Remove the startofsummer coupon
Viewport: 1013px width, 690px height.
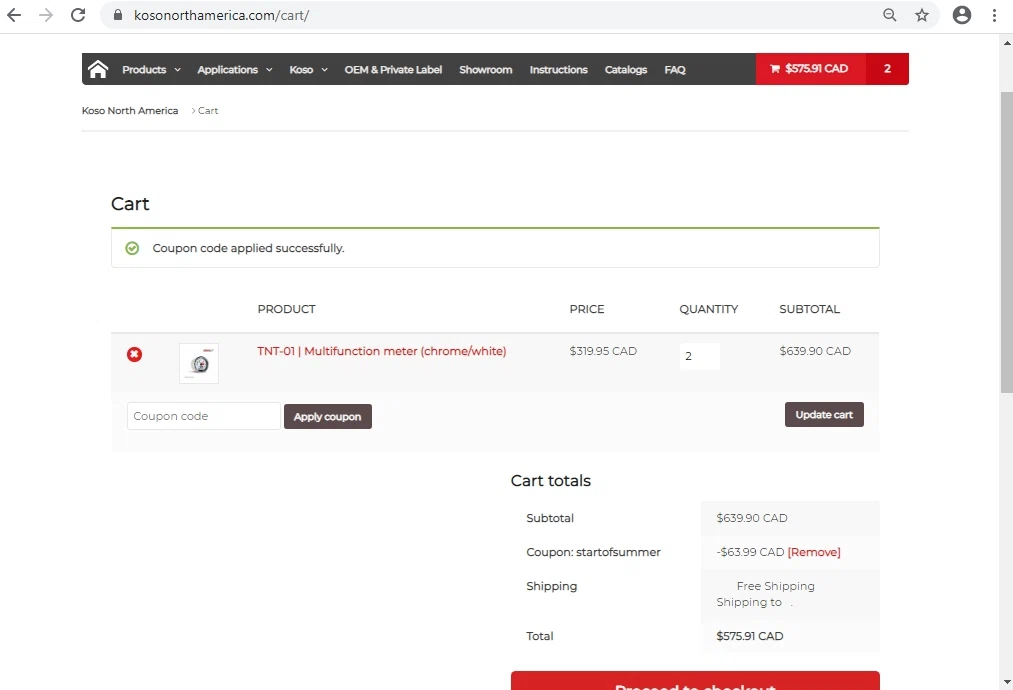point(814,552)
